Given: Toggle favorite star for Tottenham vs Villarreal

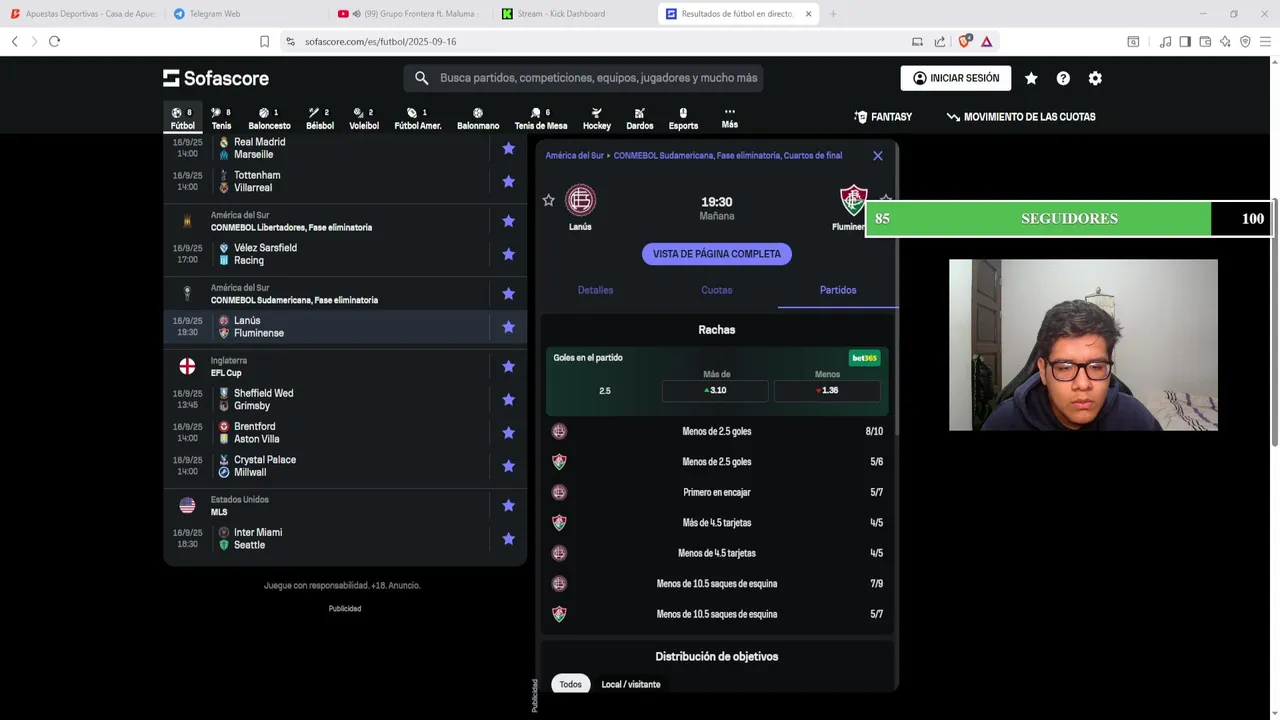Looking at the screenshot, I should coord(508,181).
